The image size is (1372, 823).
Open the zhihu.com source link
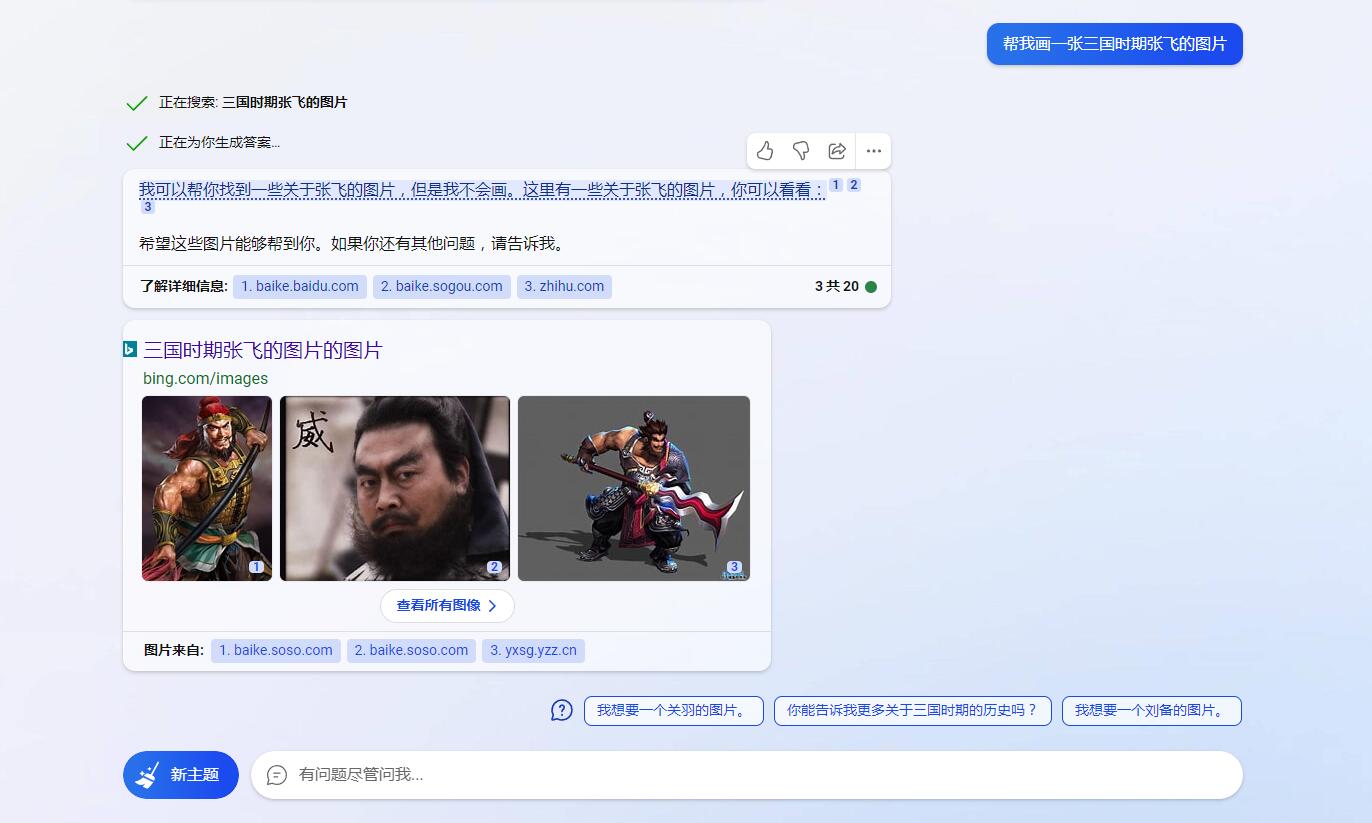coord(564,287)
